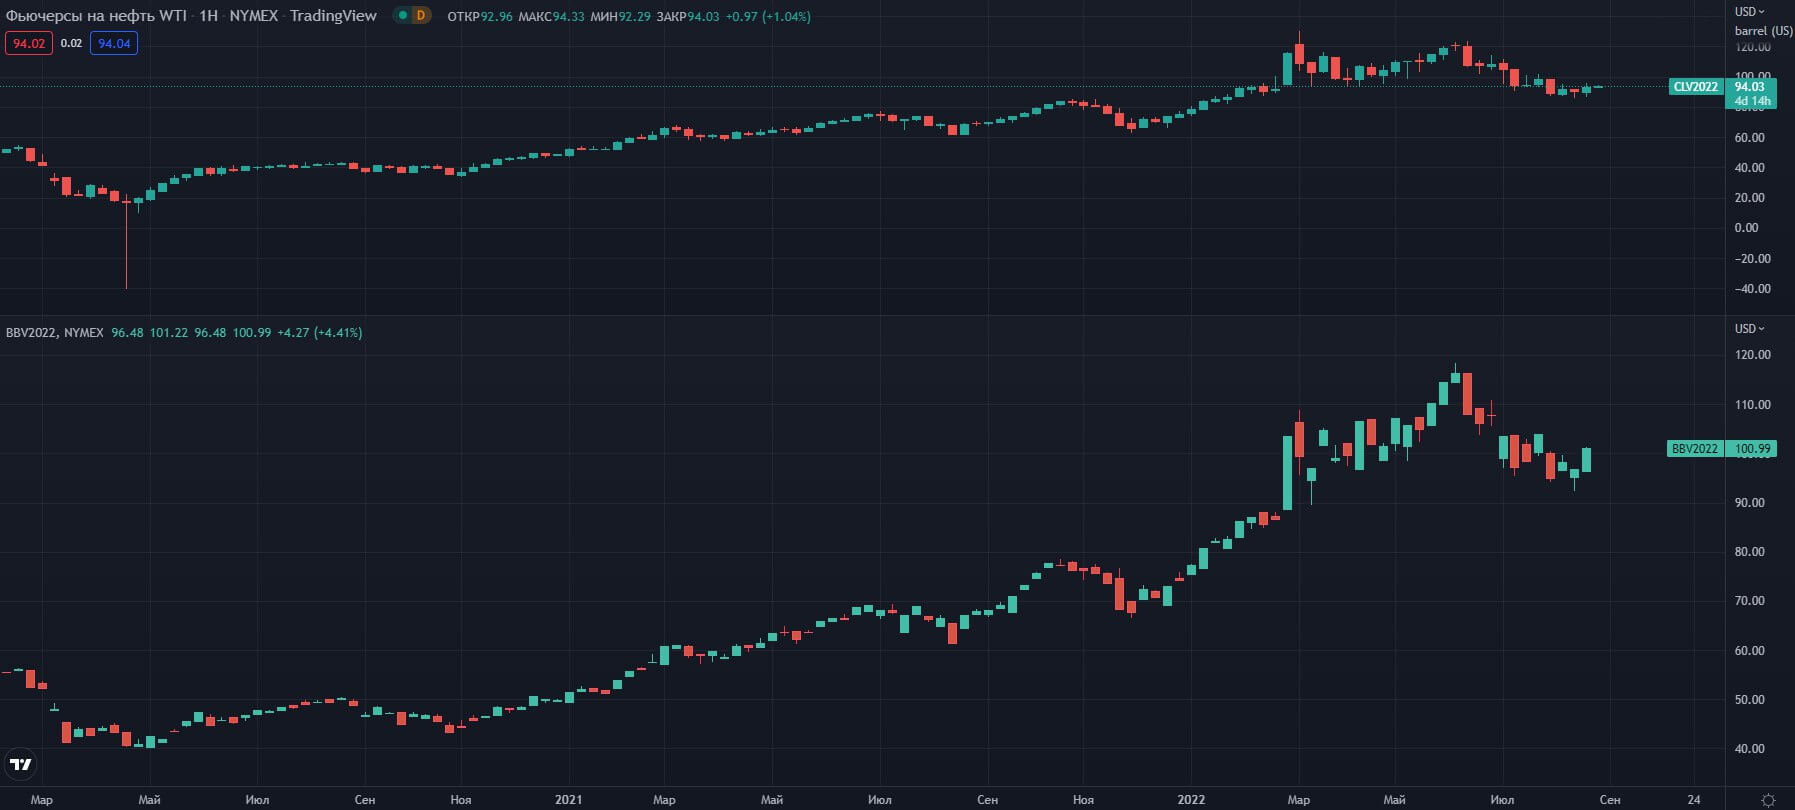Click the +0.97 (+1.04%) change value
The image size is (1795, 810).
pos(768,16)
